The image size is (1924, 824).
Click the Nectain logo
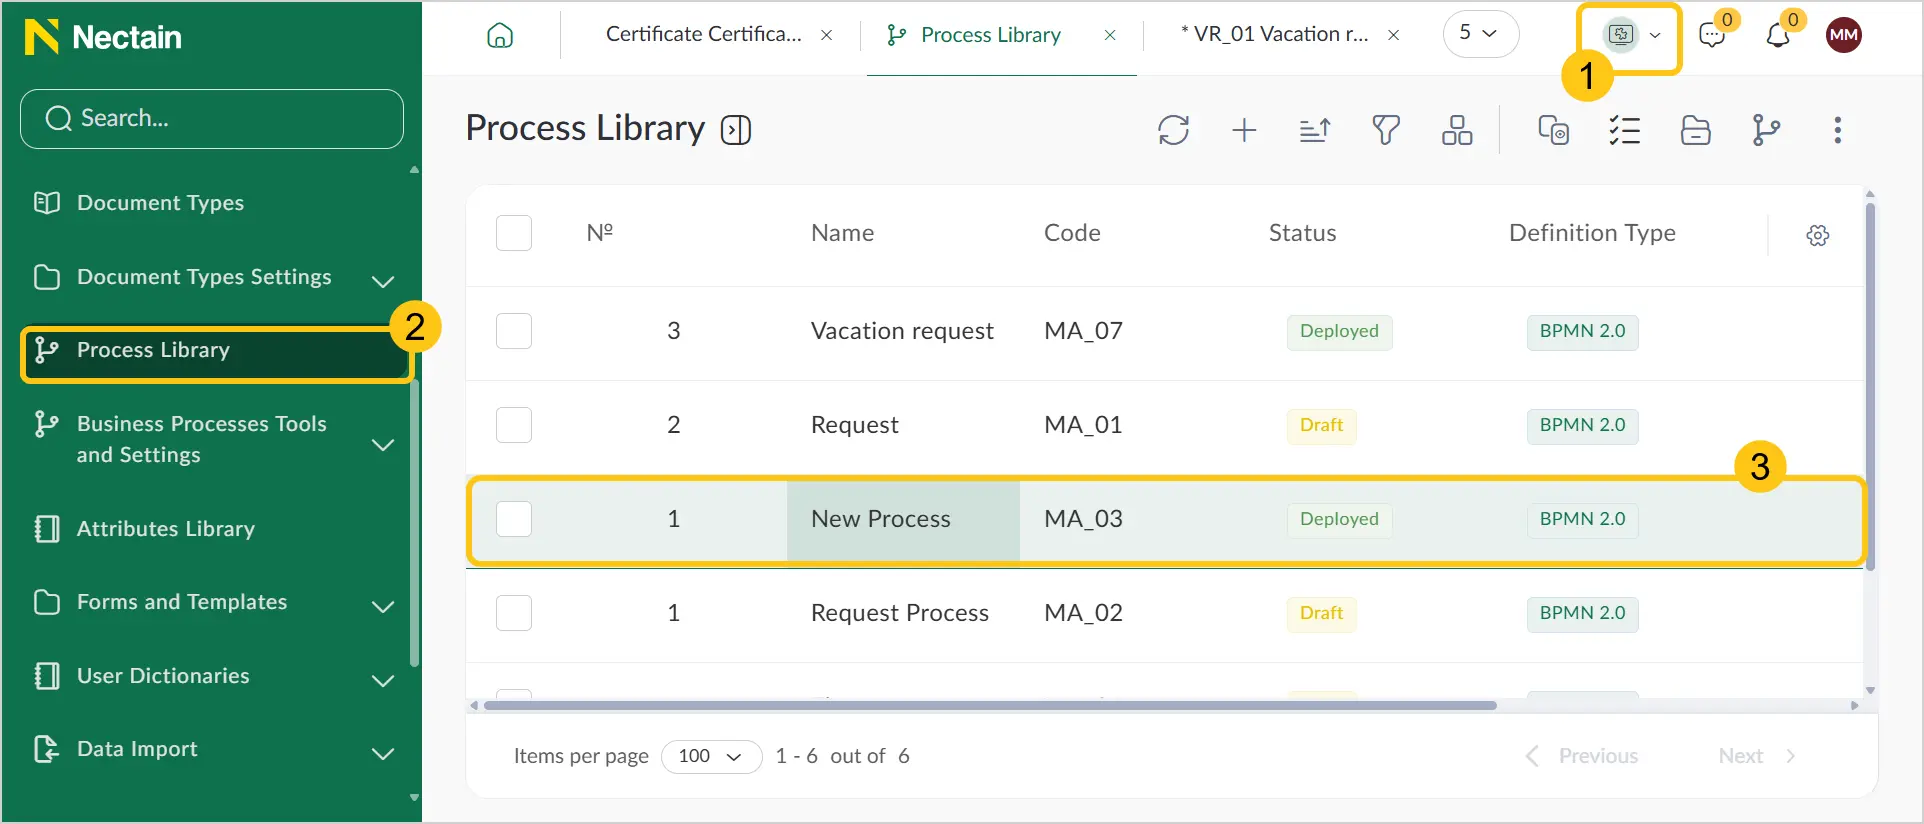pyautogui.click(x=103, y=37)
